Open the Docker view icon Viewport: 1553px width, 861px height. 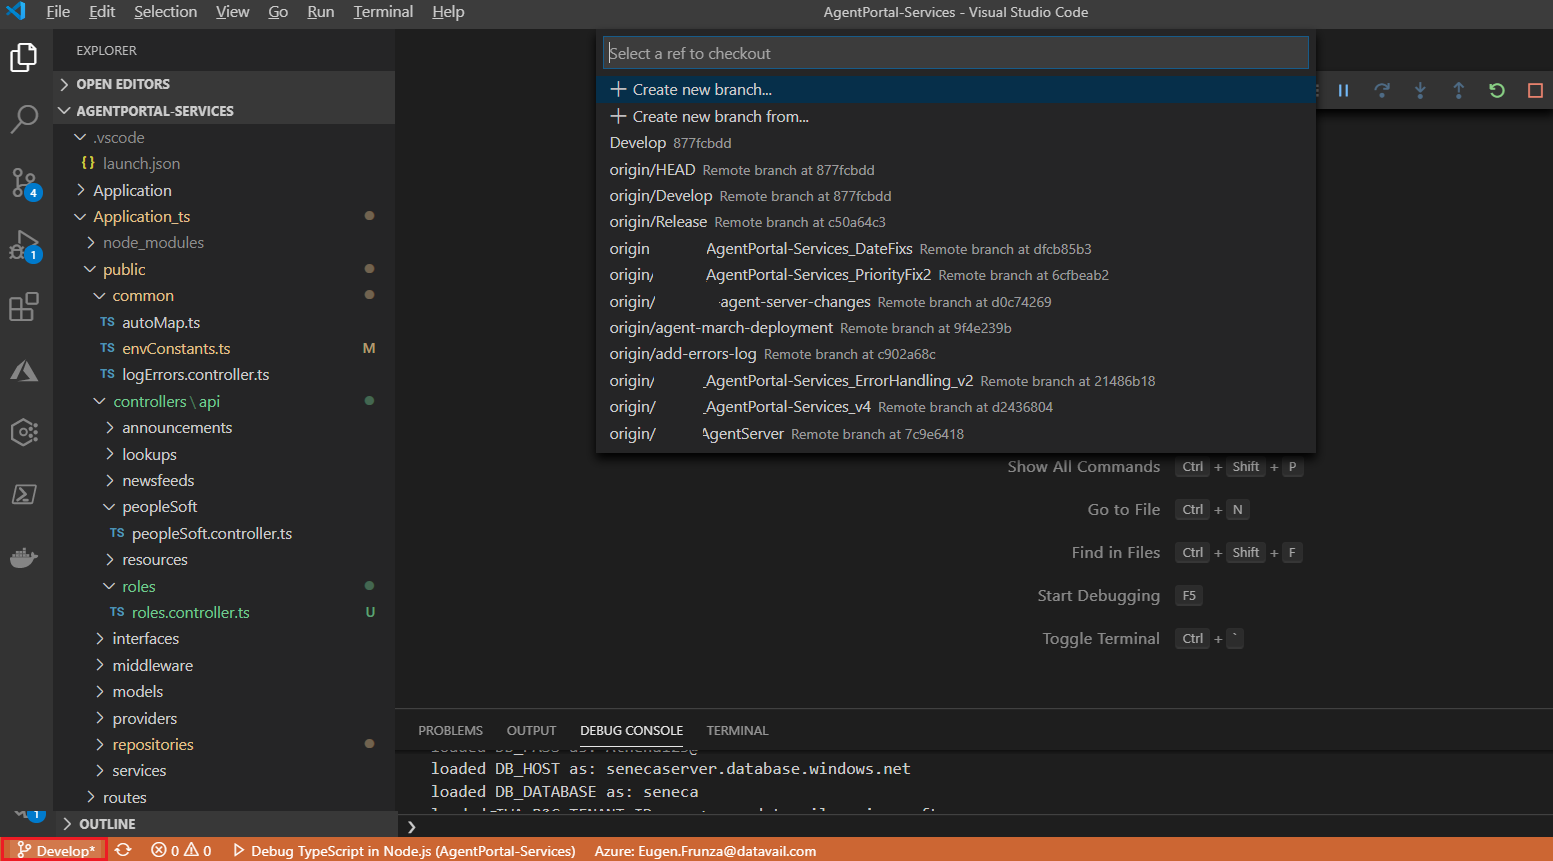[x=24, y=557]
